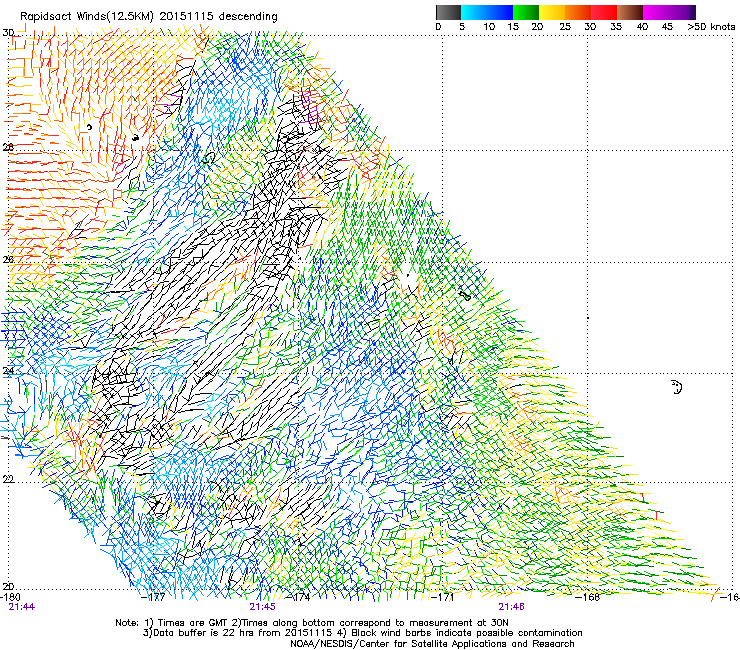This screenshot has height=650, width=740.
Task: Click the legend label '40'
Action: pos(642,27)
